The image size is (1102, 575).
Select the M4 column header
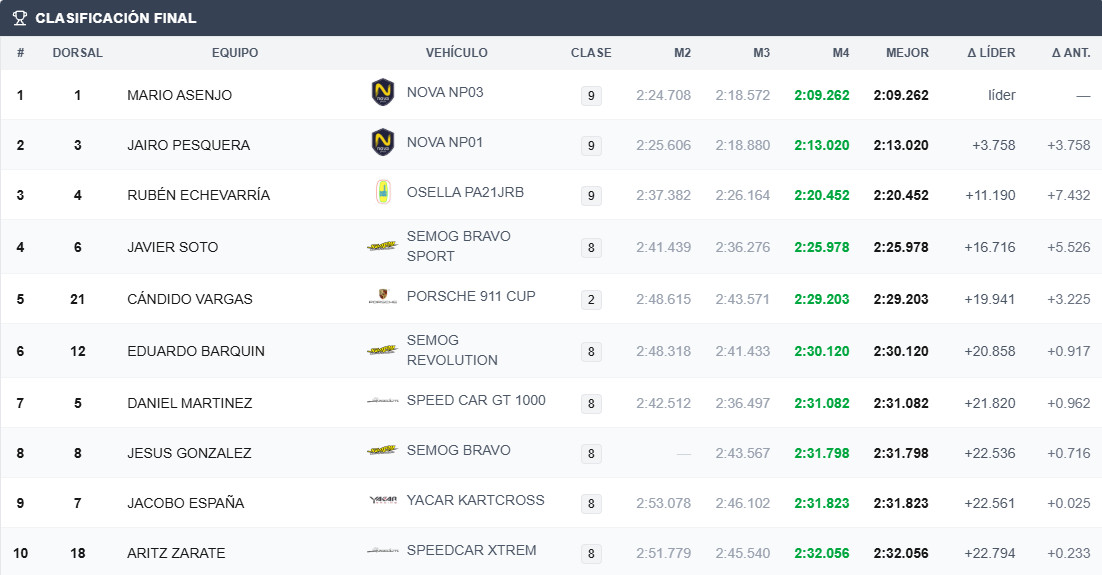coord(841,53)
